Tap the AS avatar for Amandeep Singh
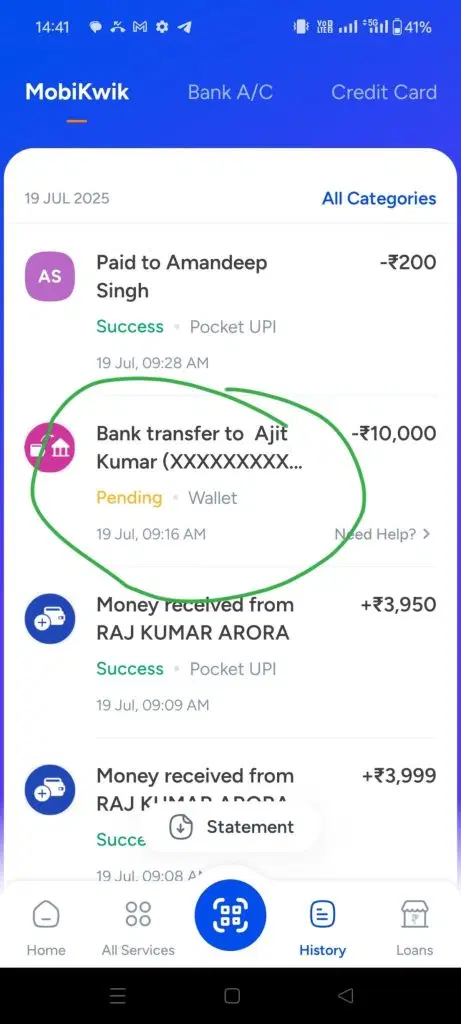This screenshot has width=461, height=1024. click(50, 276)
